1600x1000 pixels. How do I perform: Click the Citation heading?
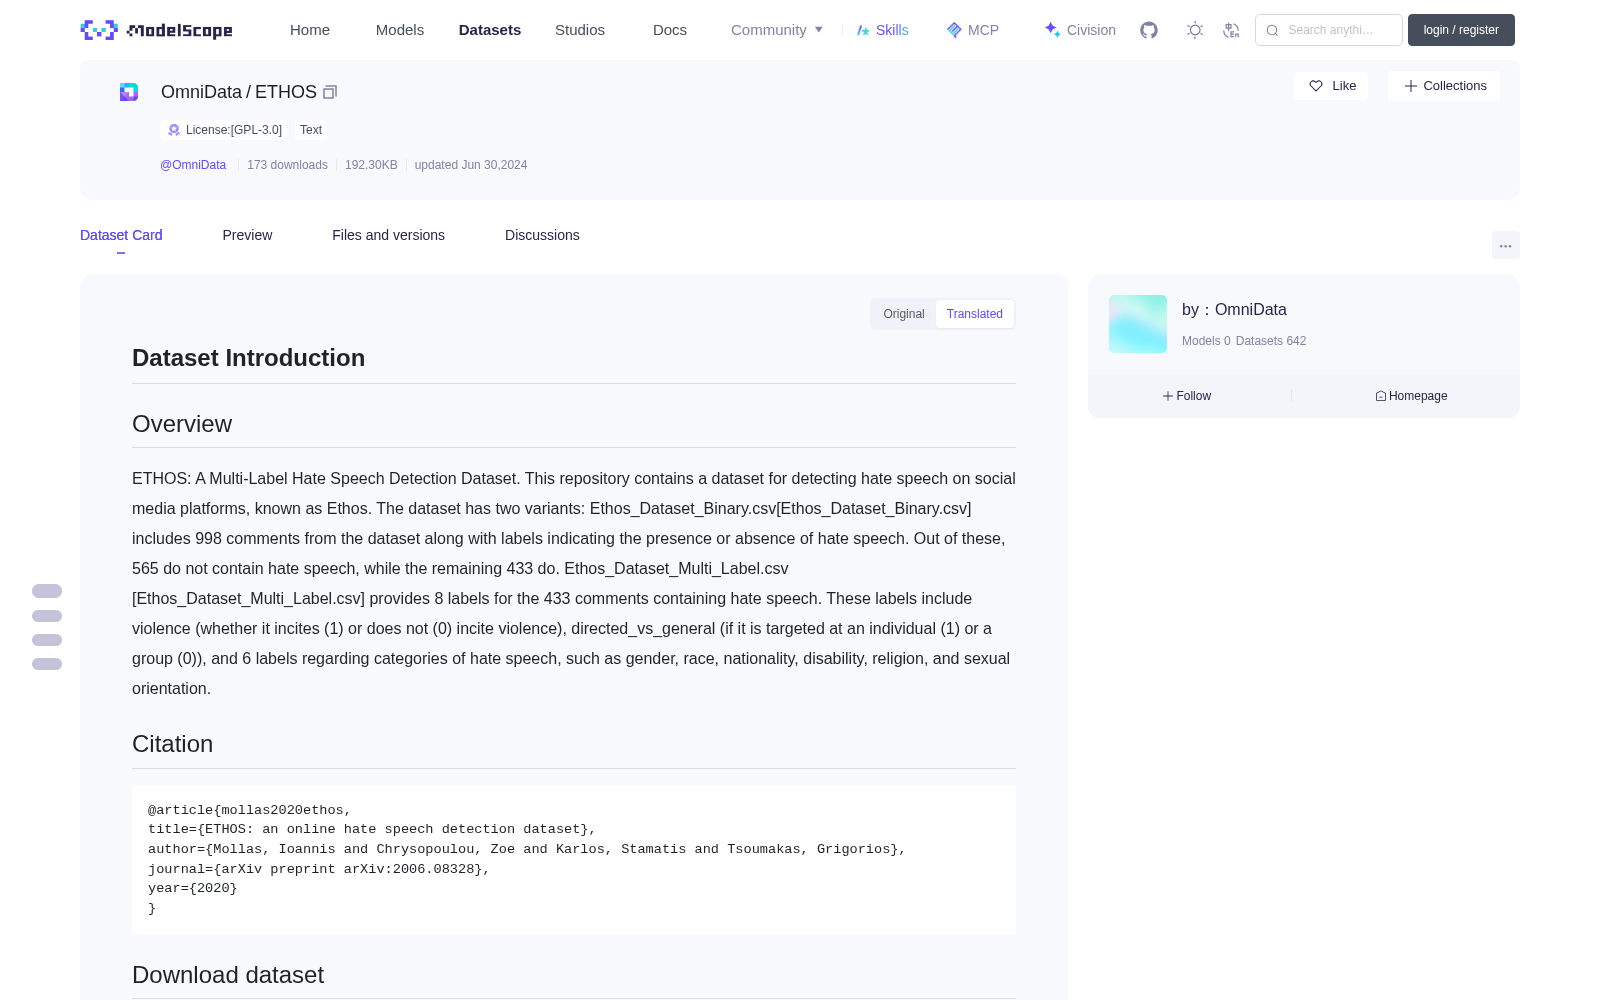coord(173,744)
